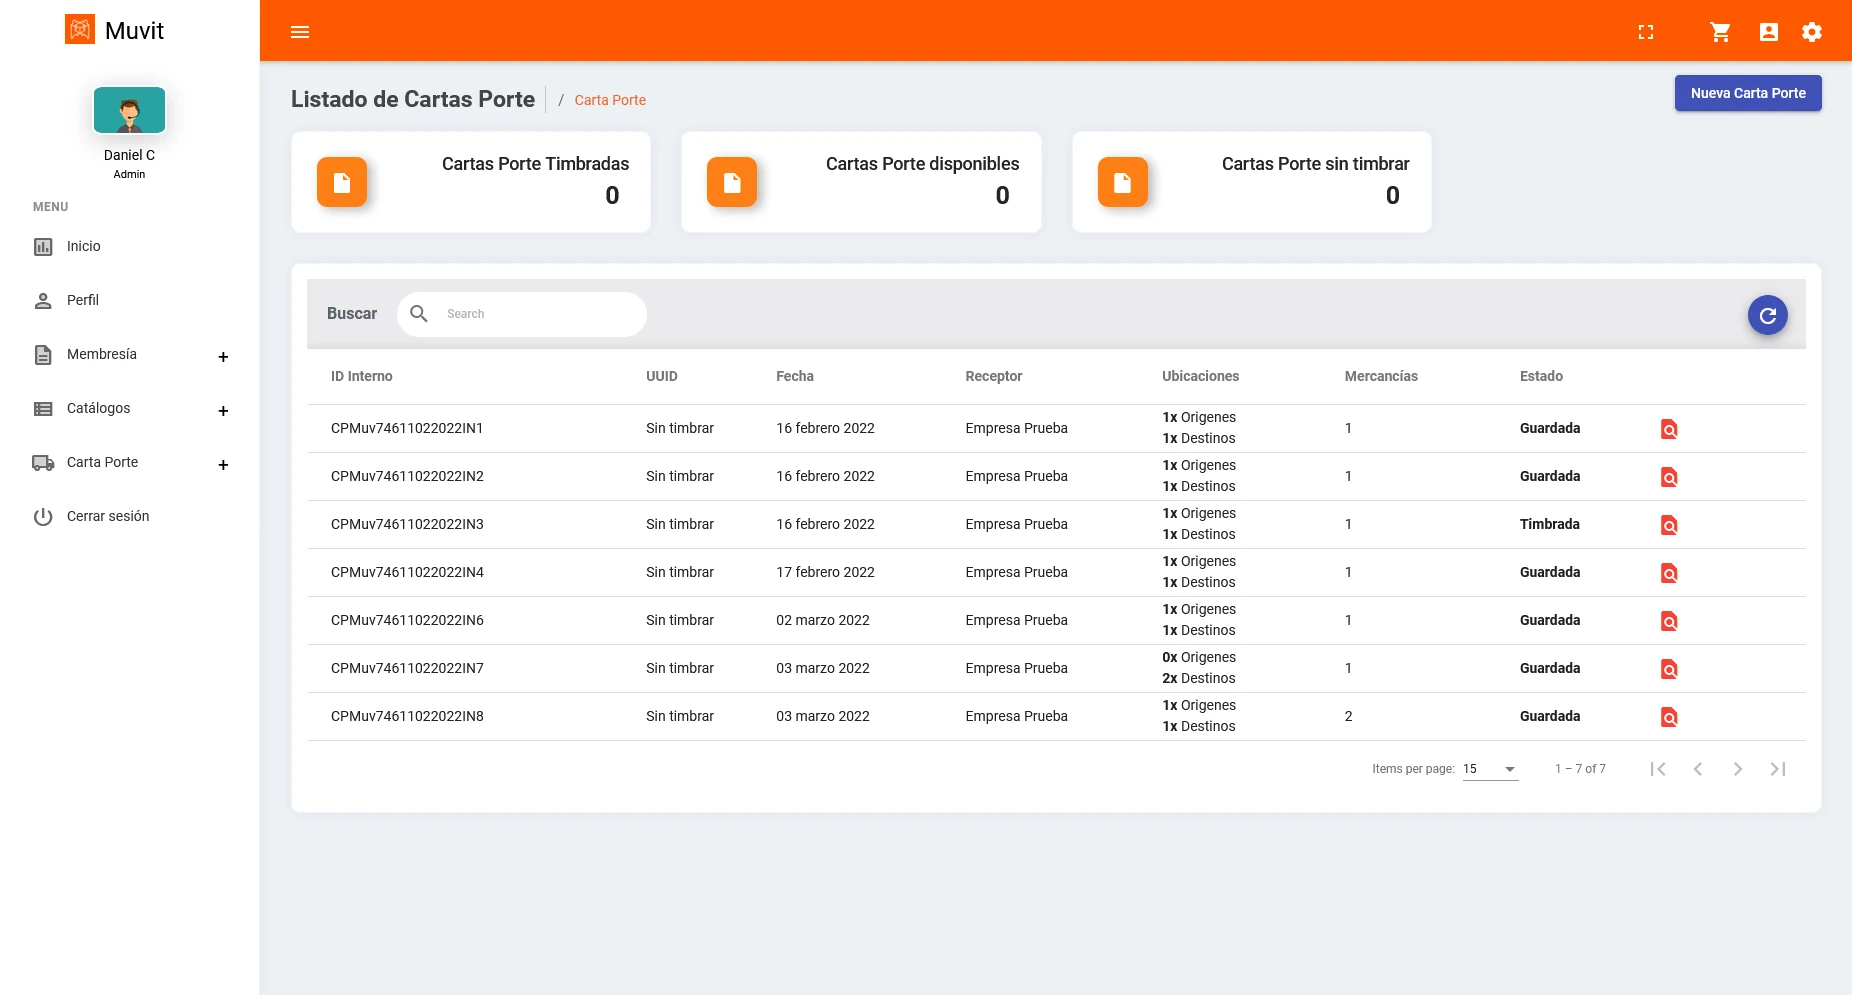Click the Cartas Porte sin timbrar document icon

[x=1123, y=182]
